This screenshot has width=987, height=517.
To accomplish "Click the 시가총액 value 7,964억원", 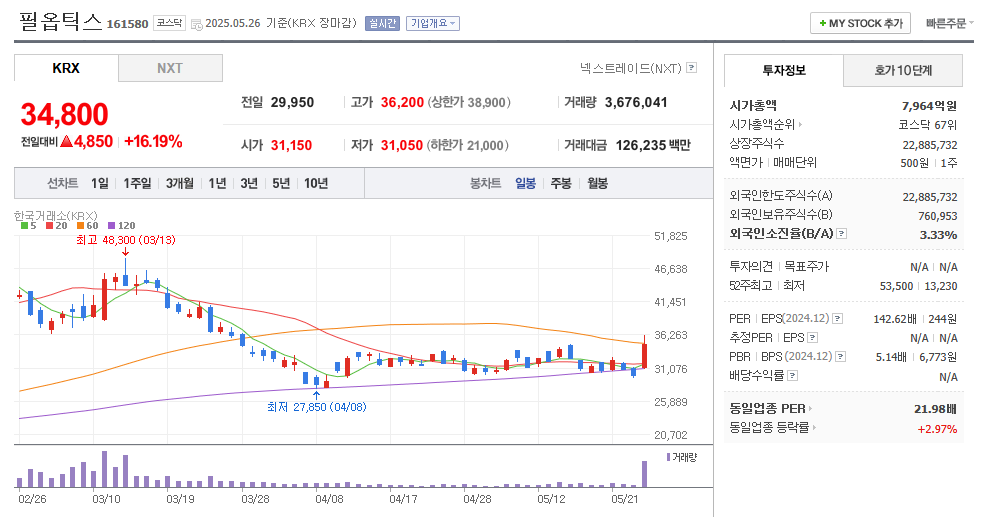I will 929,106.
